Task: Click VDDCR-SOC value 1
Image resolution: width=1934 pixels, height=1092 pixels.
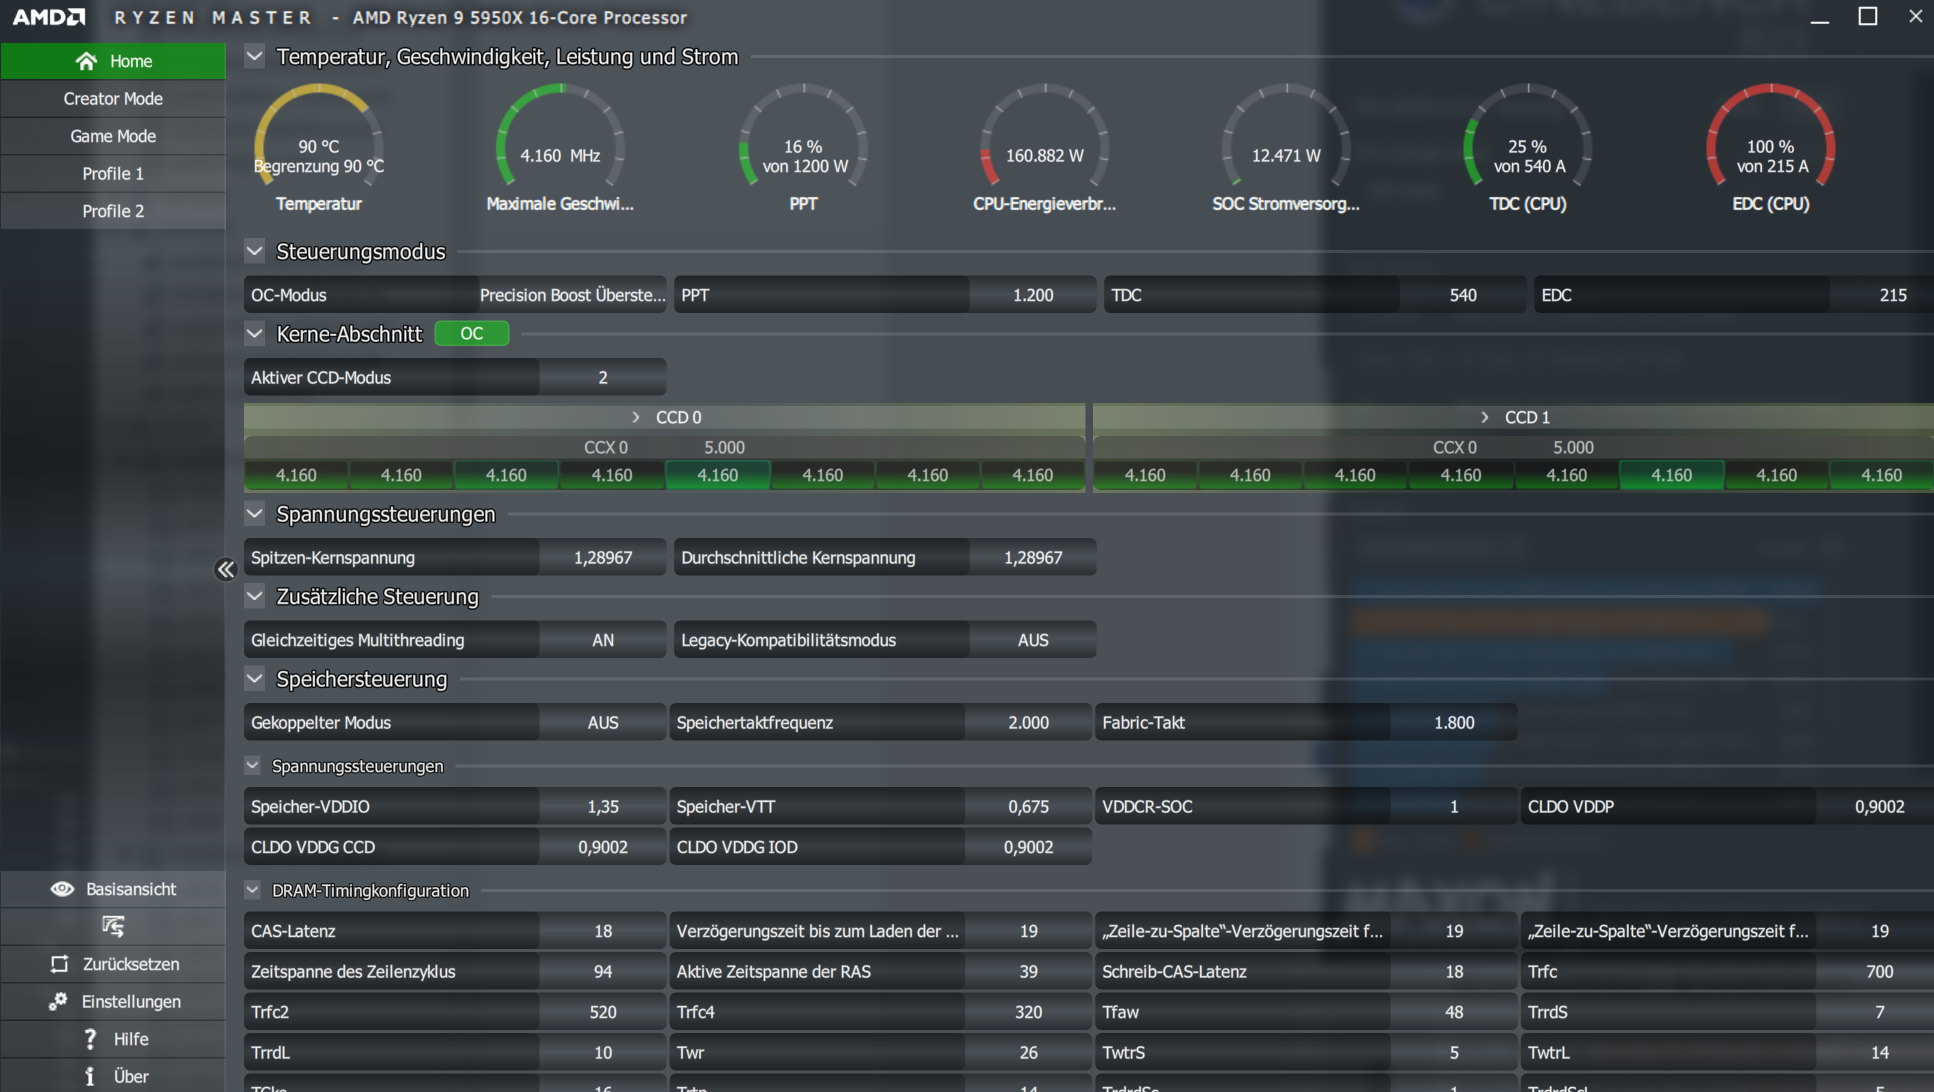Action: click(x=1454, y=807)
